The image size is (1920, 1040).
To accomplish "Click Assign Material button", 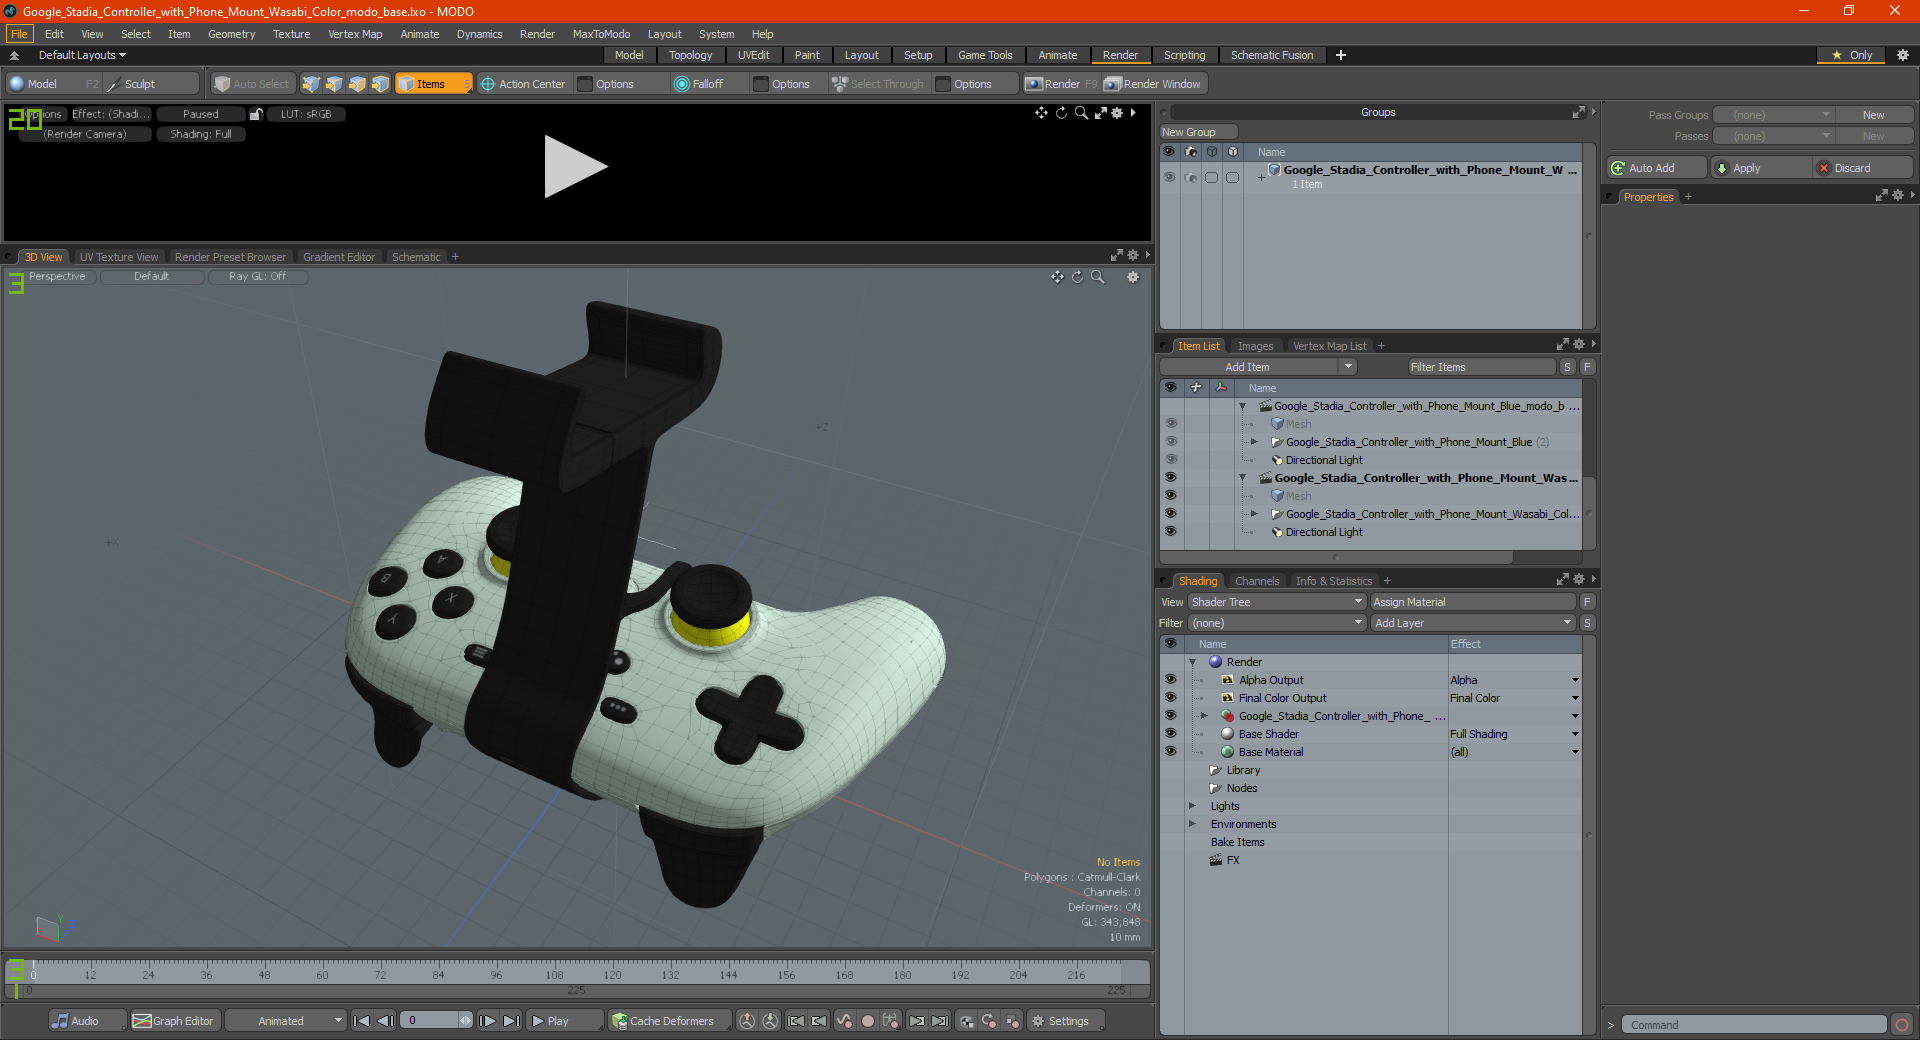I will (1473, 602).
